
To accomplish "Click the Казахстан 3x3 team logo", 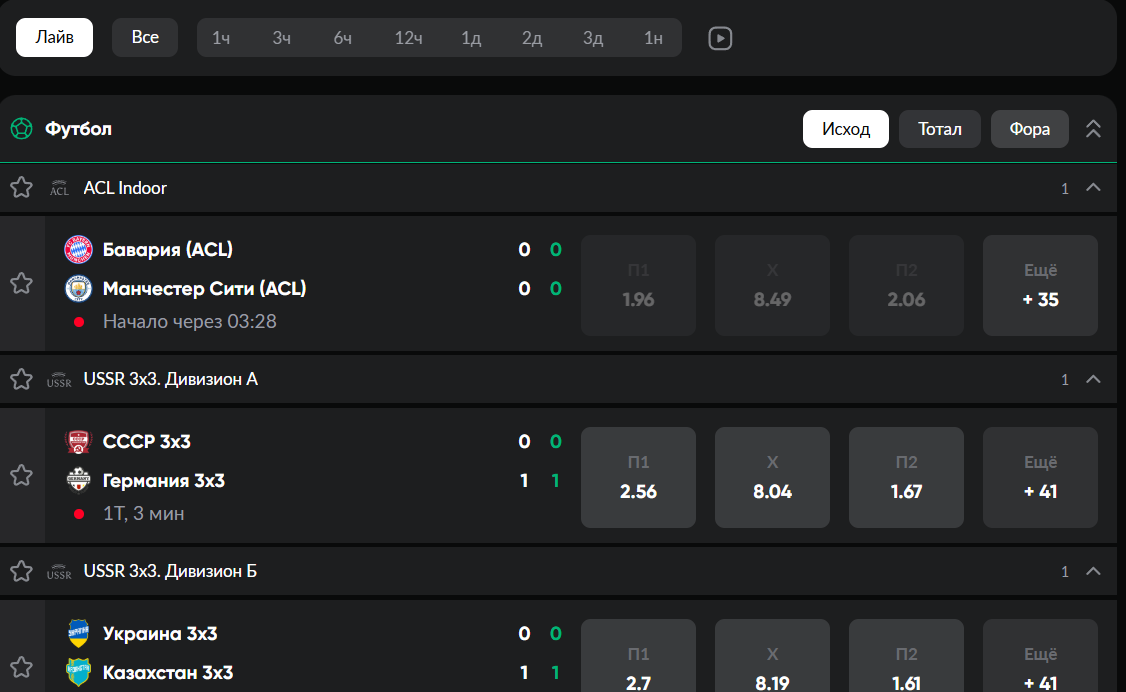I will 78,673.
